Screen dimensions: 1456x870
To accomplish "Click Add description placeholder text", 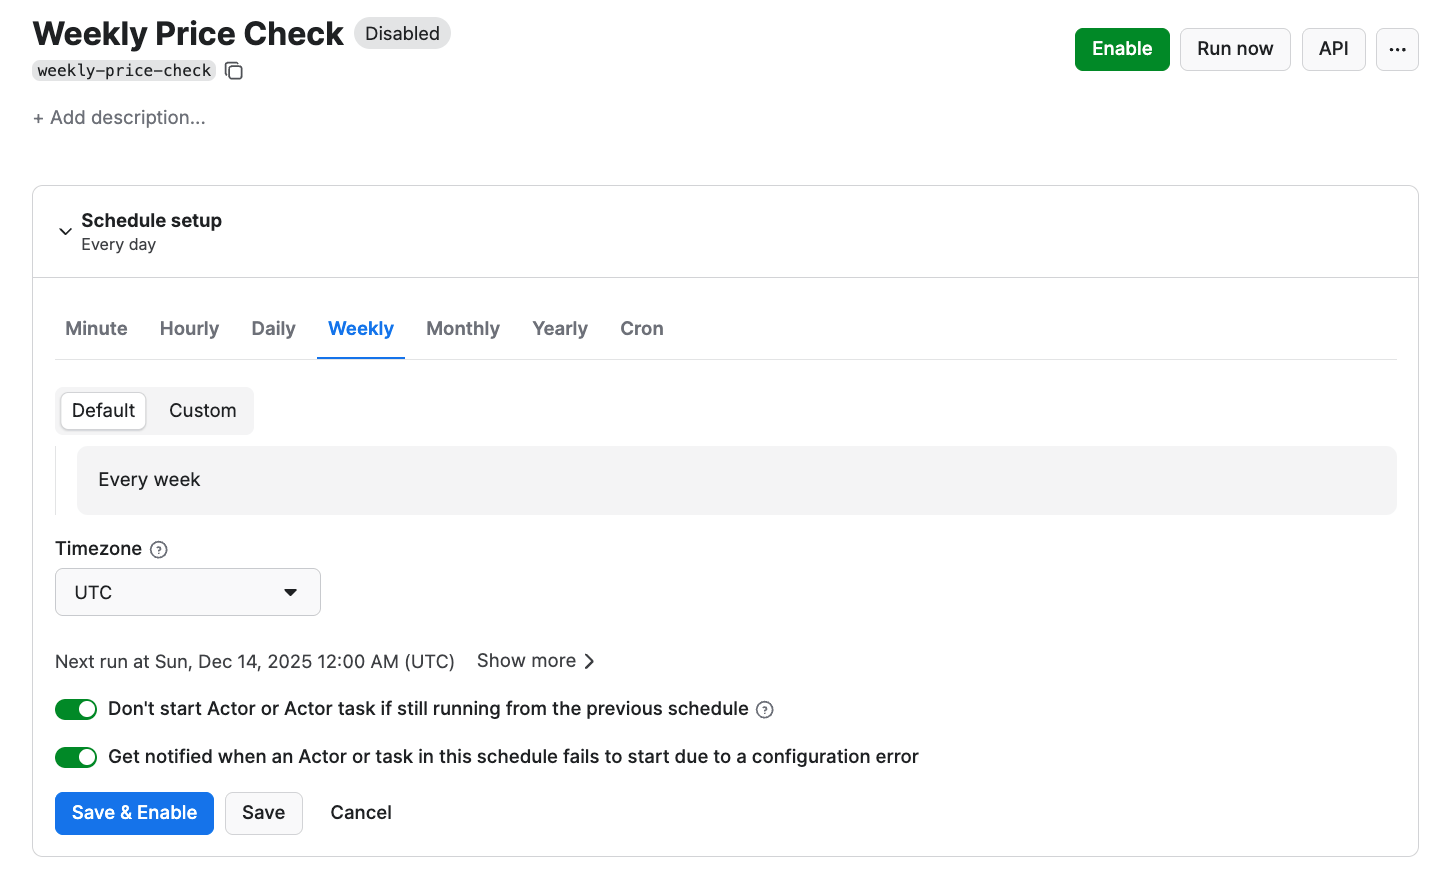I will coord(120,118).
